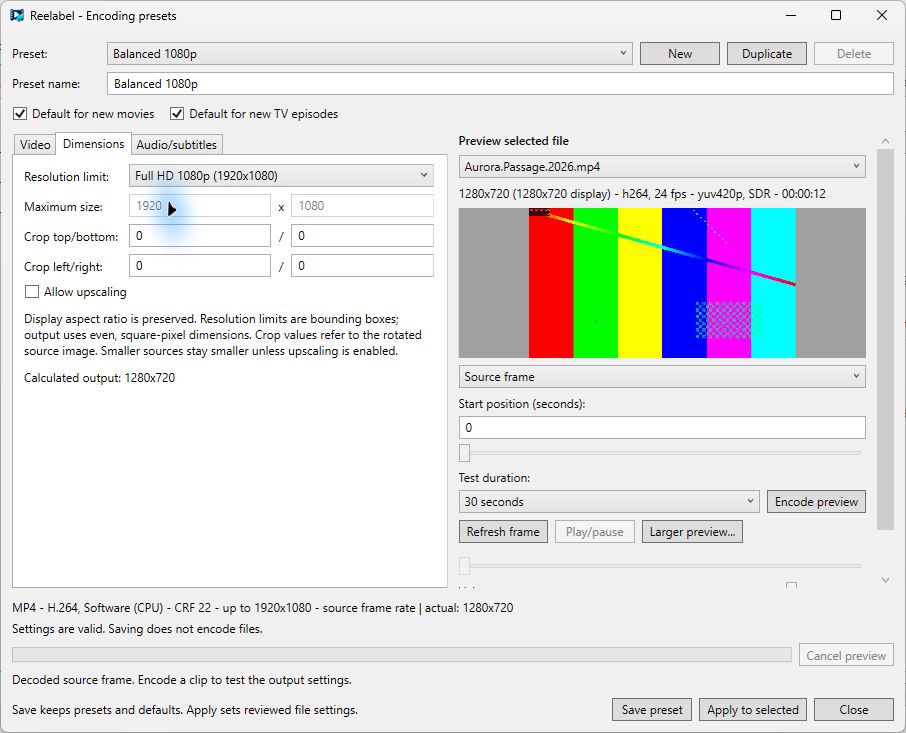The width and height of the screenshot is (906, 733).
Task: Toggle Default for new TV episodes checkbox
Action: pos(177,114)
